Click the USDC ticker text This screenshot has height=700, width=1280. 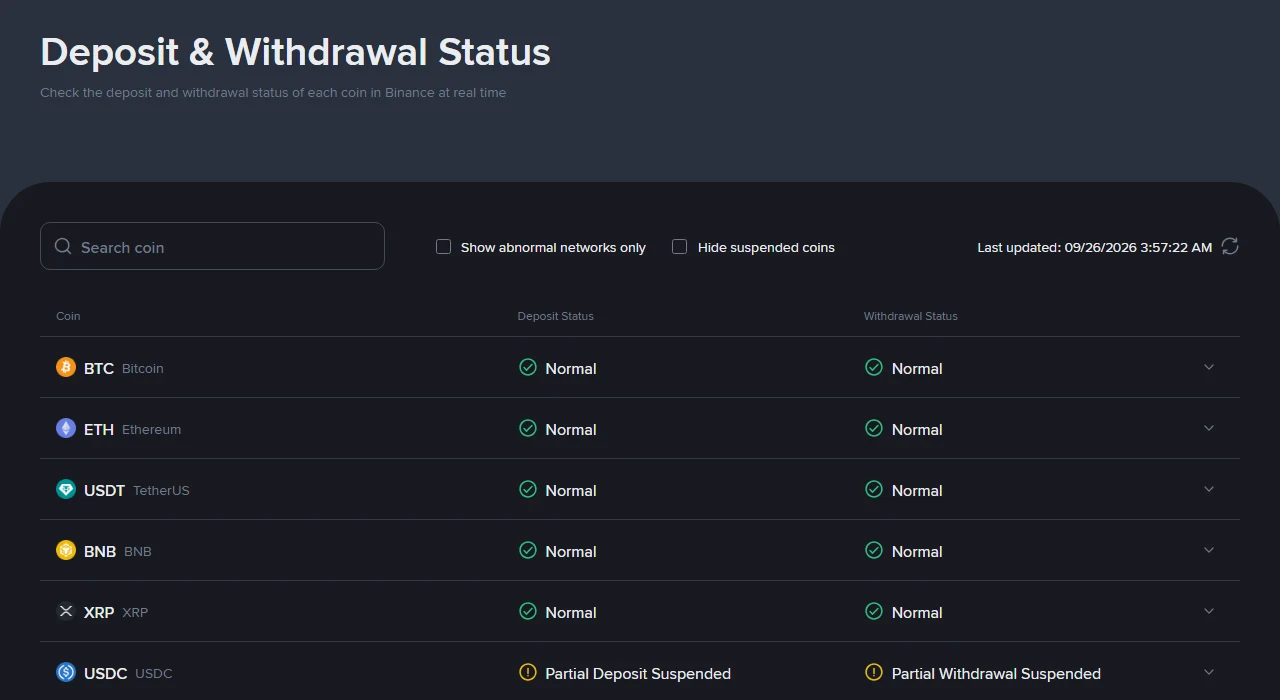point(106,673)
